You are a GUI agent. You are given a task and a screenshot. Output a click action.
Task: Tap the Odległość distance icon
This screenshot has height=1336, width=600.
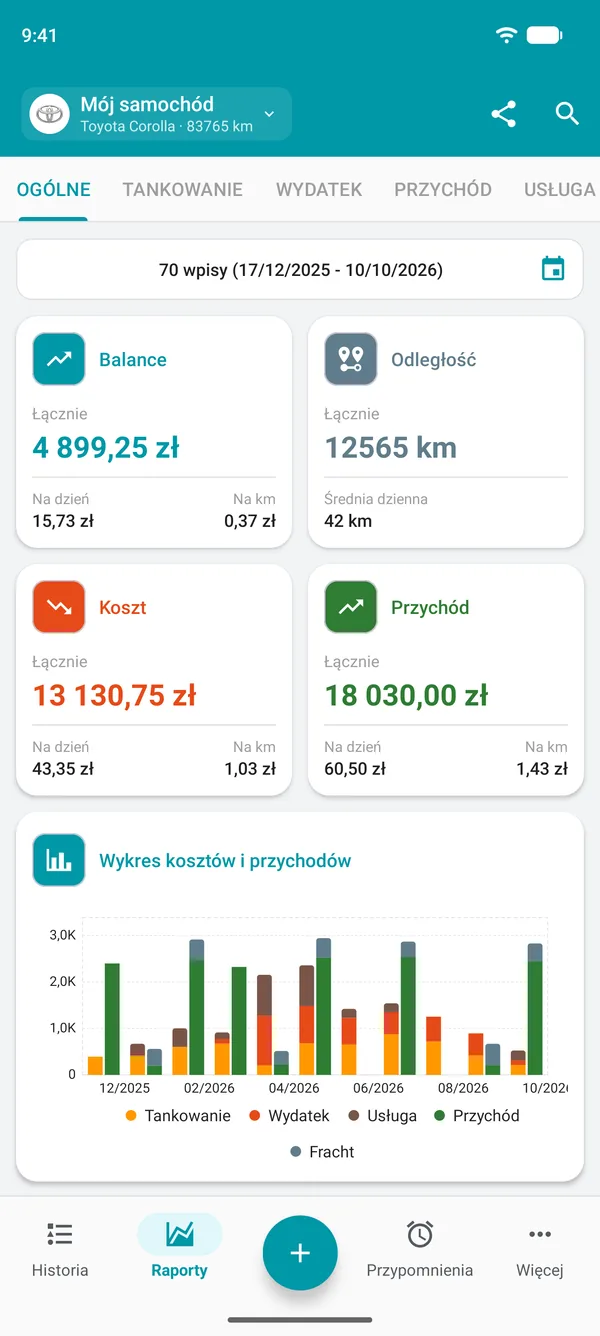pos(350,359)
